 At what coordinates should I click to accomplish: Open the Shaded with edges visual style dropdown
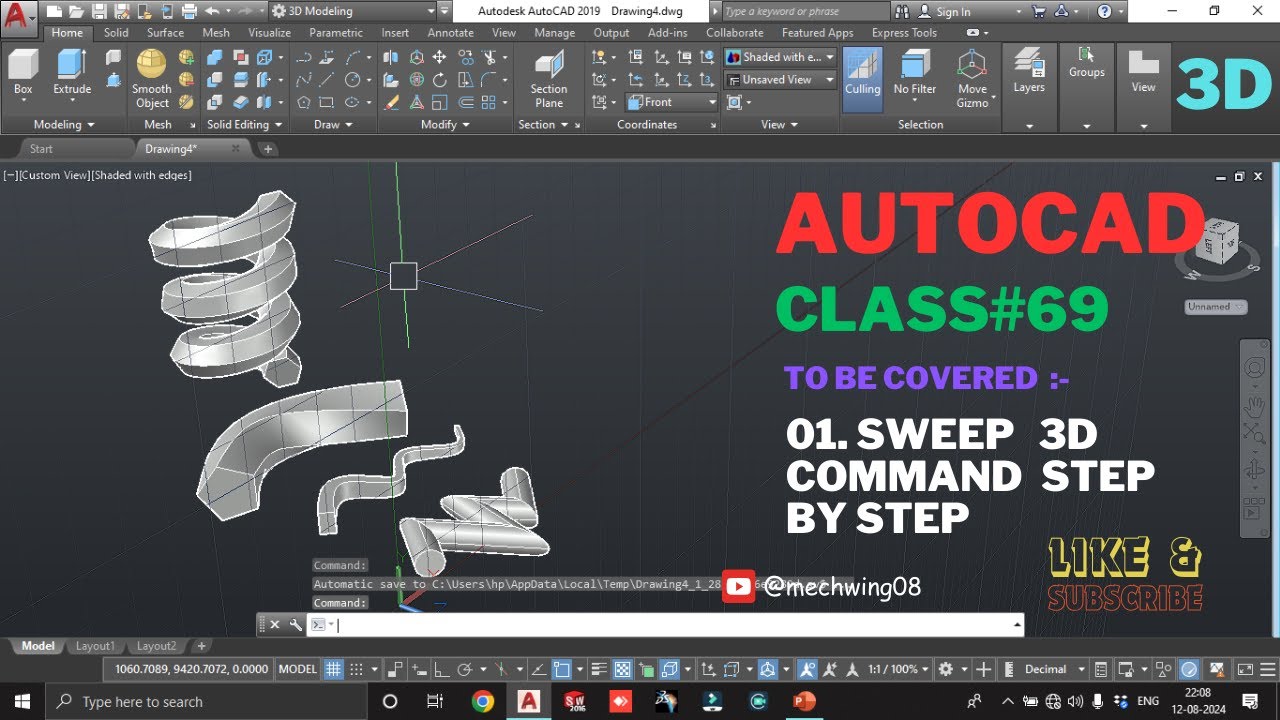(x=780, y=57)
